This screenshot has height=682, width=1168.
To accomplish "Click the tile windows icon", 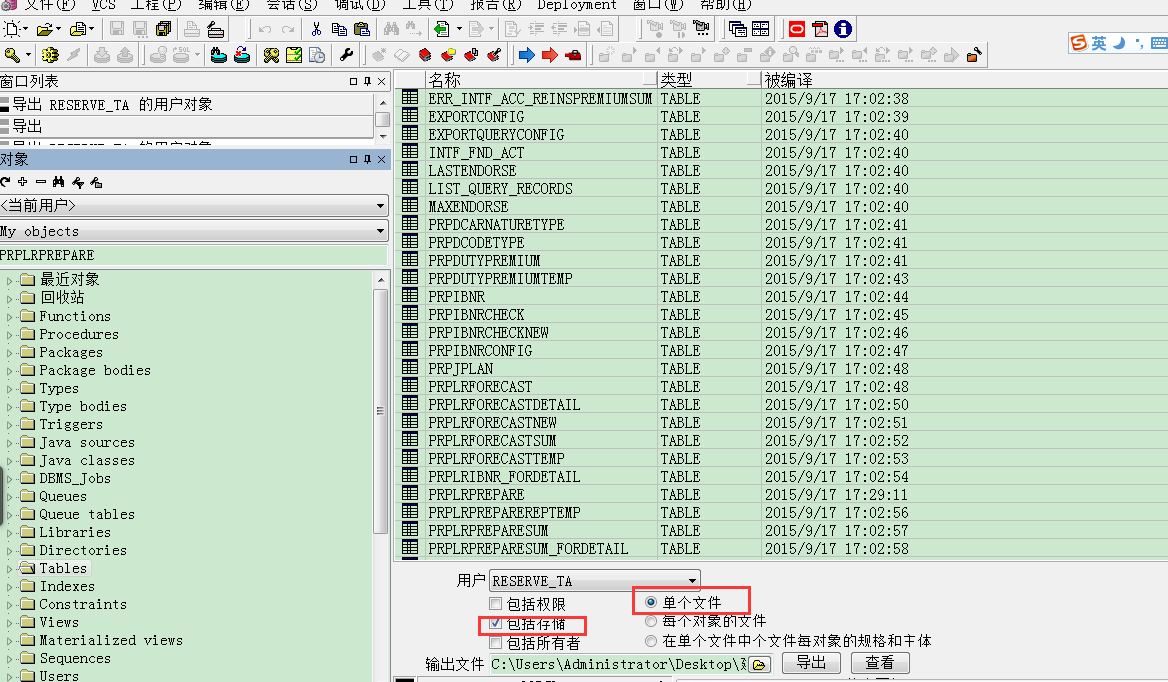I will click(761, 29).
